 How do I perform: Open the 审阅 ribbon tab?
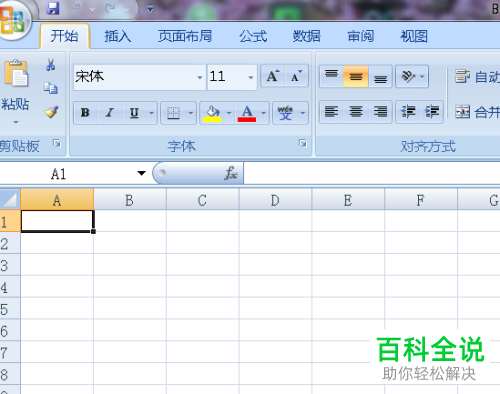[360, 36]
